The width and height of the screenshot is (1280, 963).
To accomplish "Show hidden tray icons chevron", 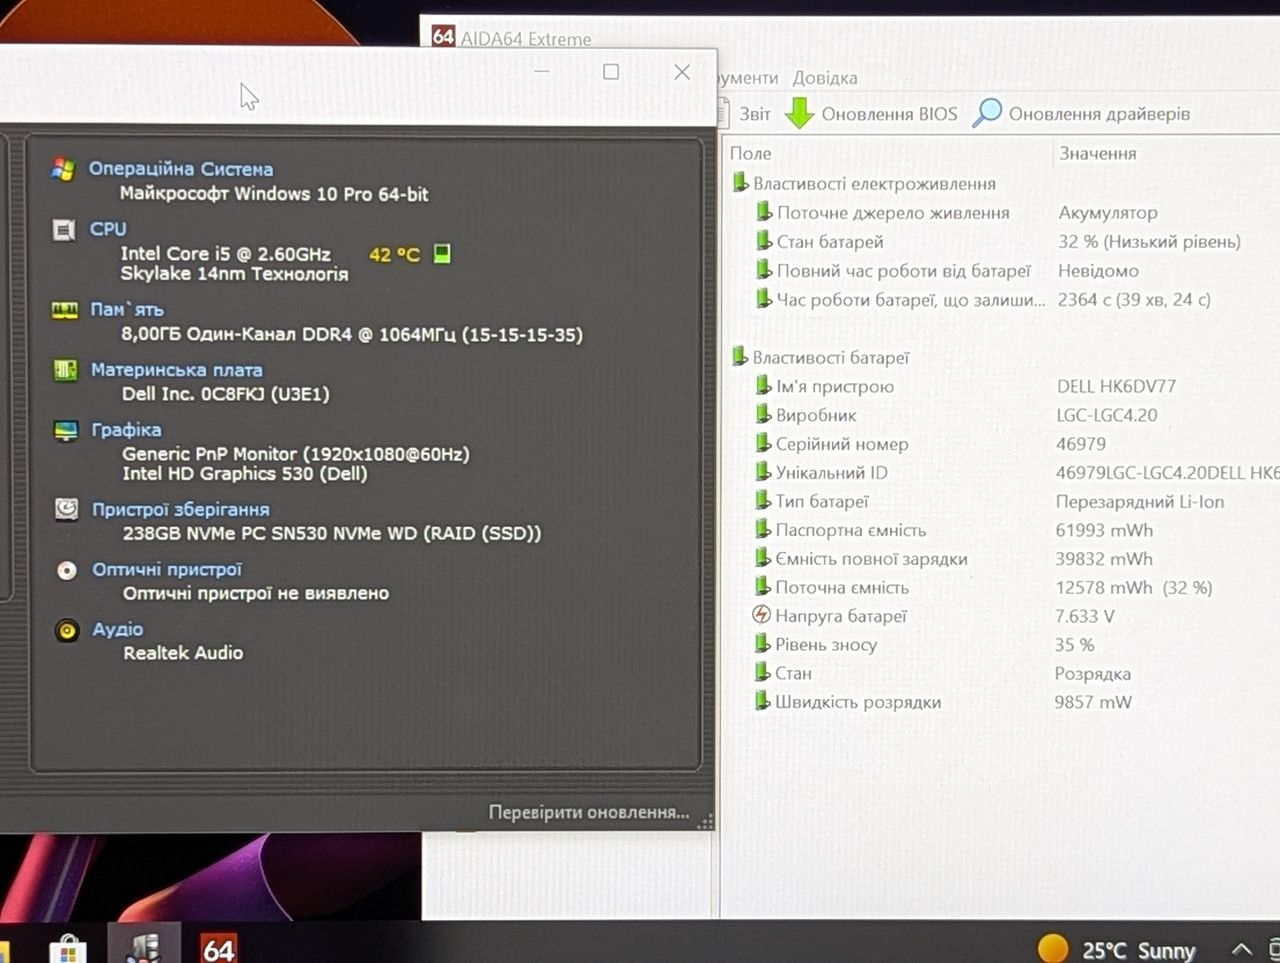I will click(1241, 949).
